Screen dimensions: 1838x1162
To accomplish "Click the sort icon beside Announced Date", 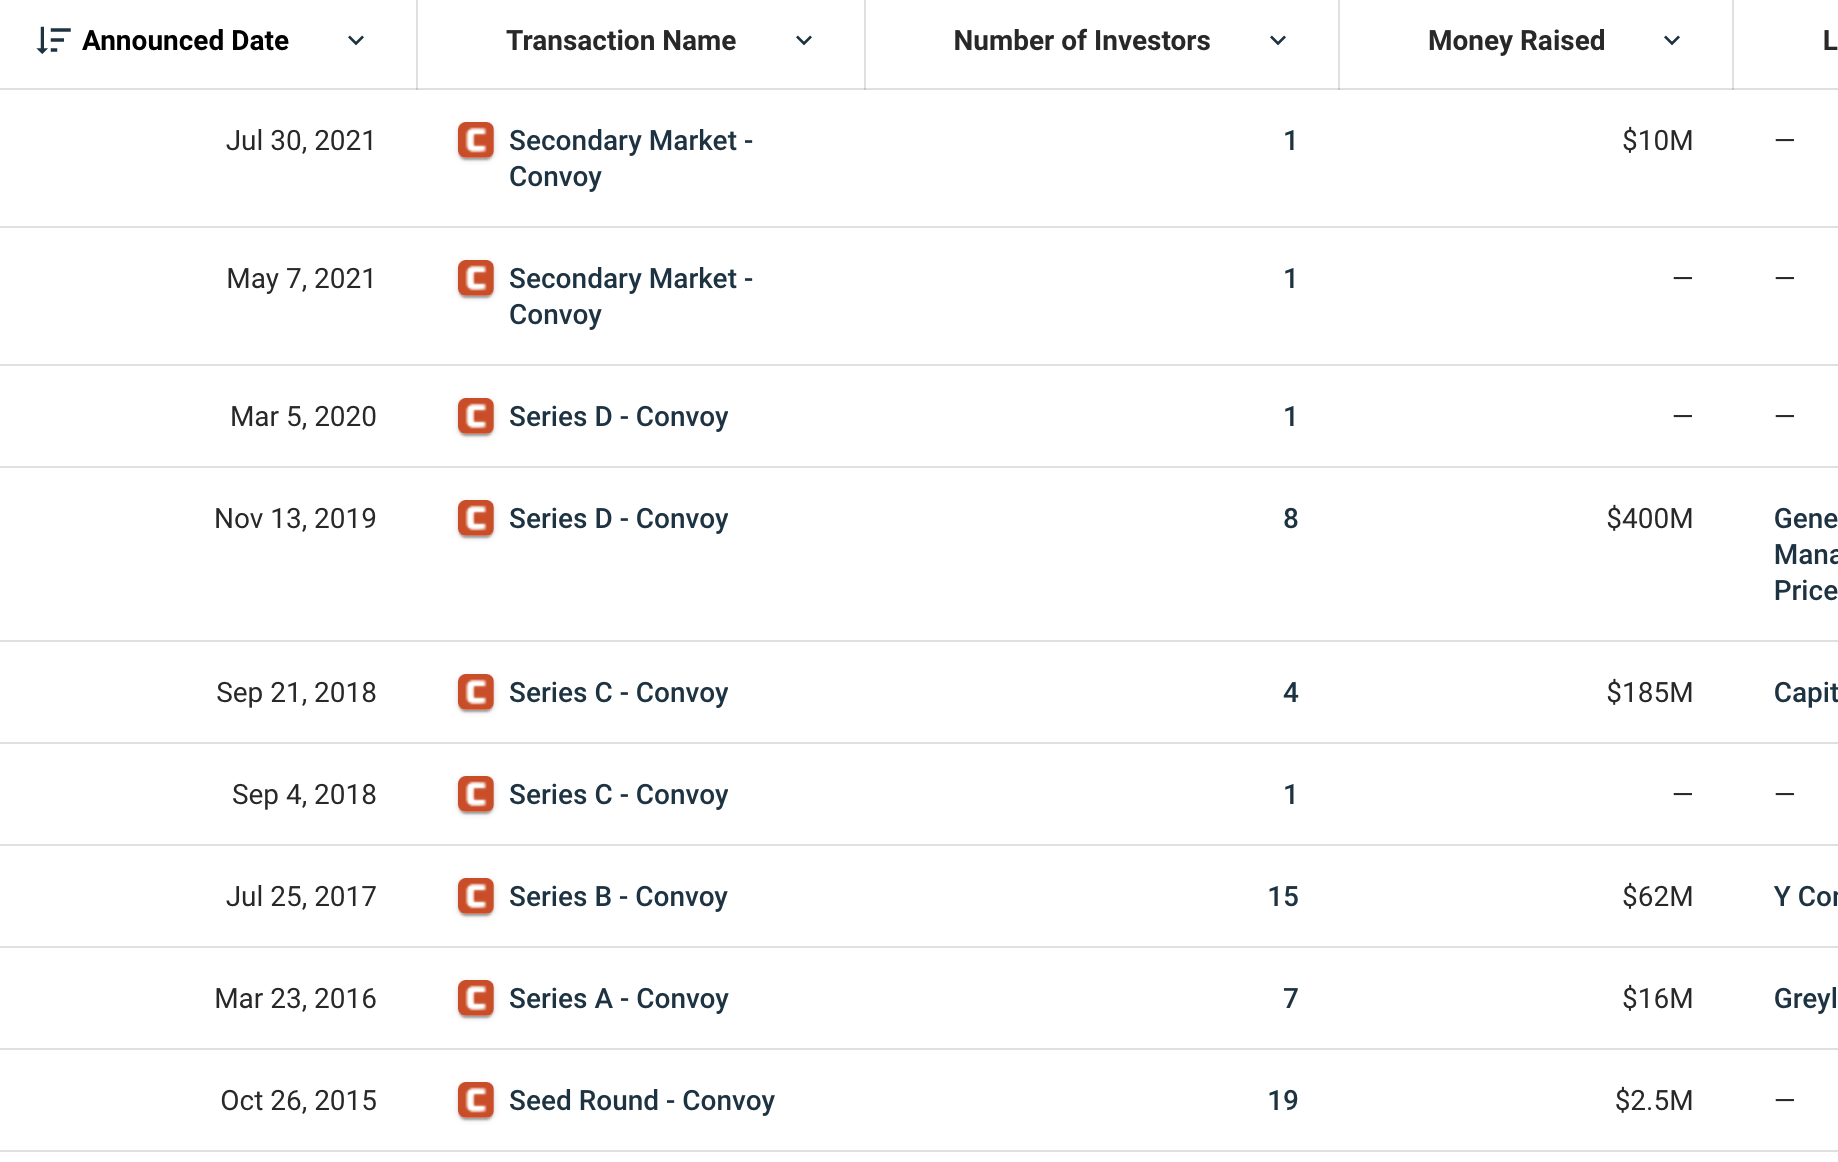I will (52, 41).
